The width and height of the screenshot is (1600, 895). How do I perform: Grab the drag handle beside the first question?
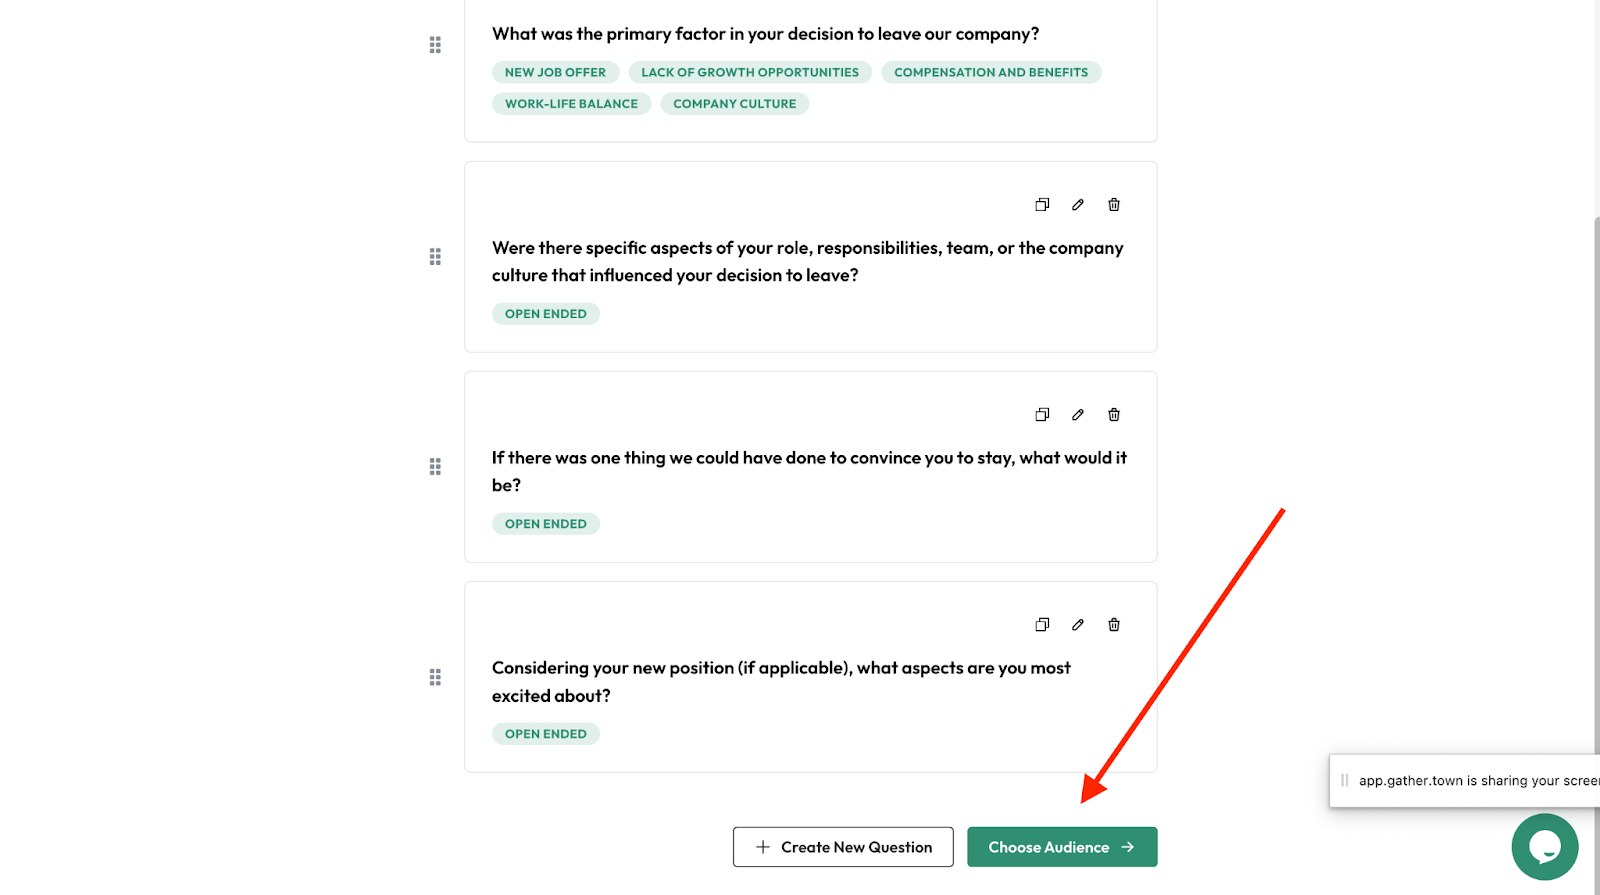point(434,44)
